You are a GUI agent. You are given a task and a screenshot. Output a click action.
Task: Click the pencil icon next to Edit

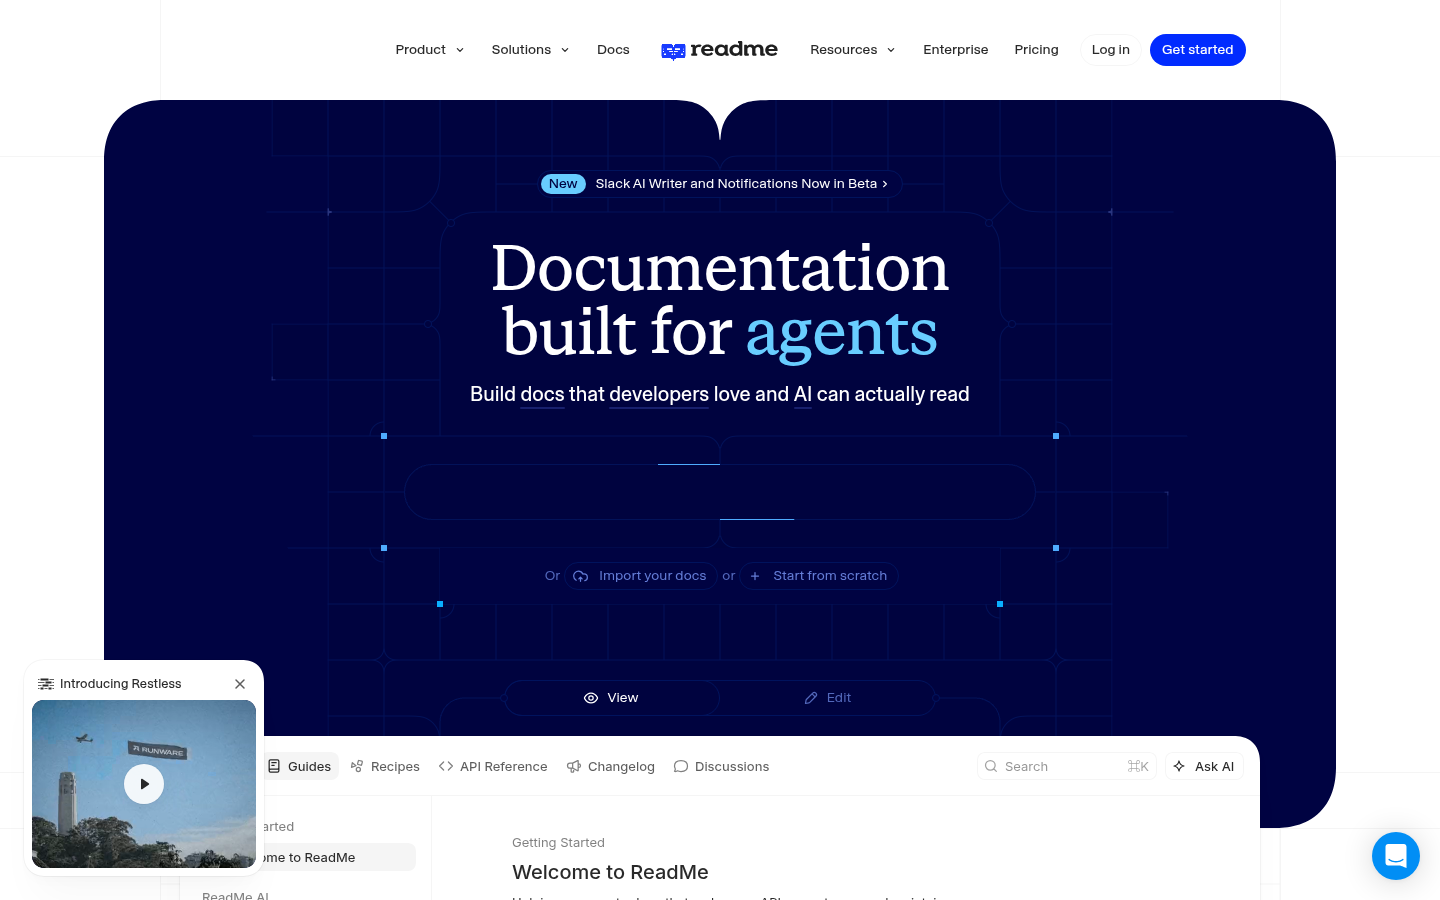[x=811, y=698]
